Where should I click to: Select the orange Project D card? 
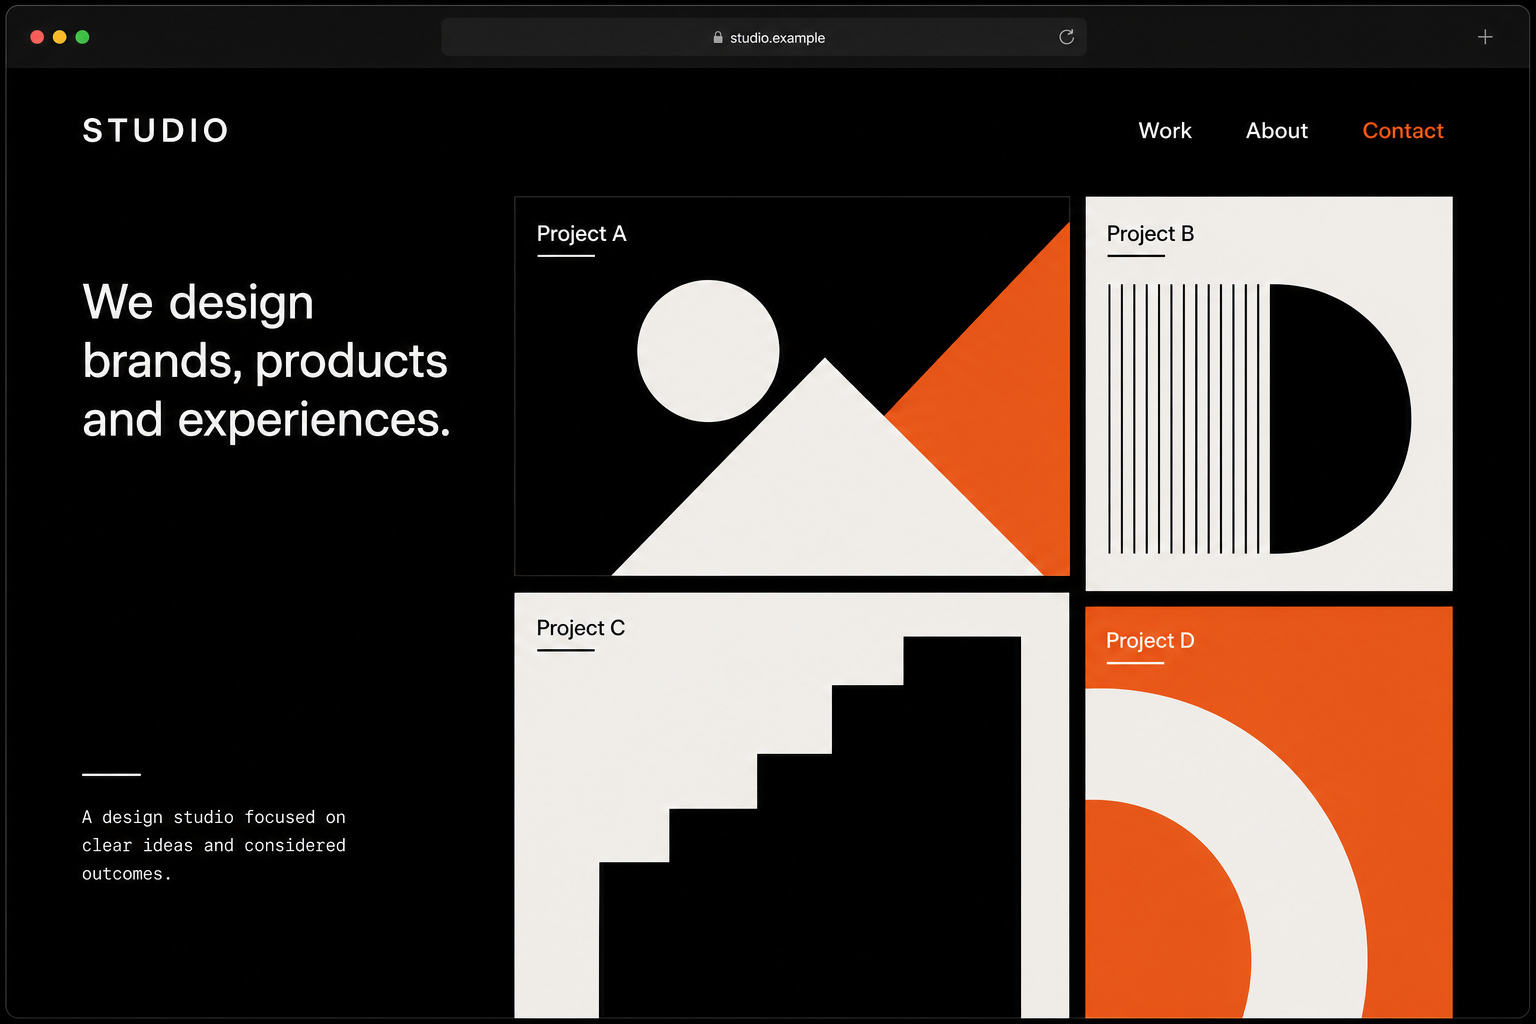pyautogui.click(x=1269, y=812)
